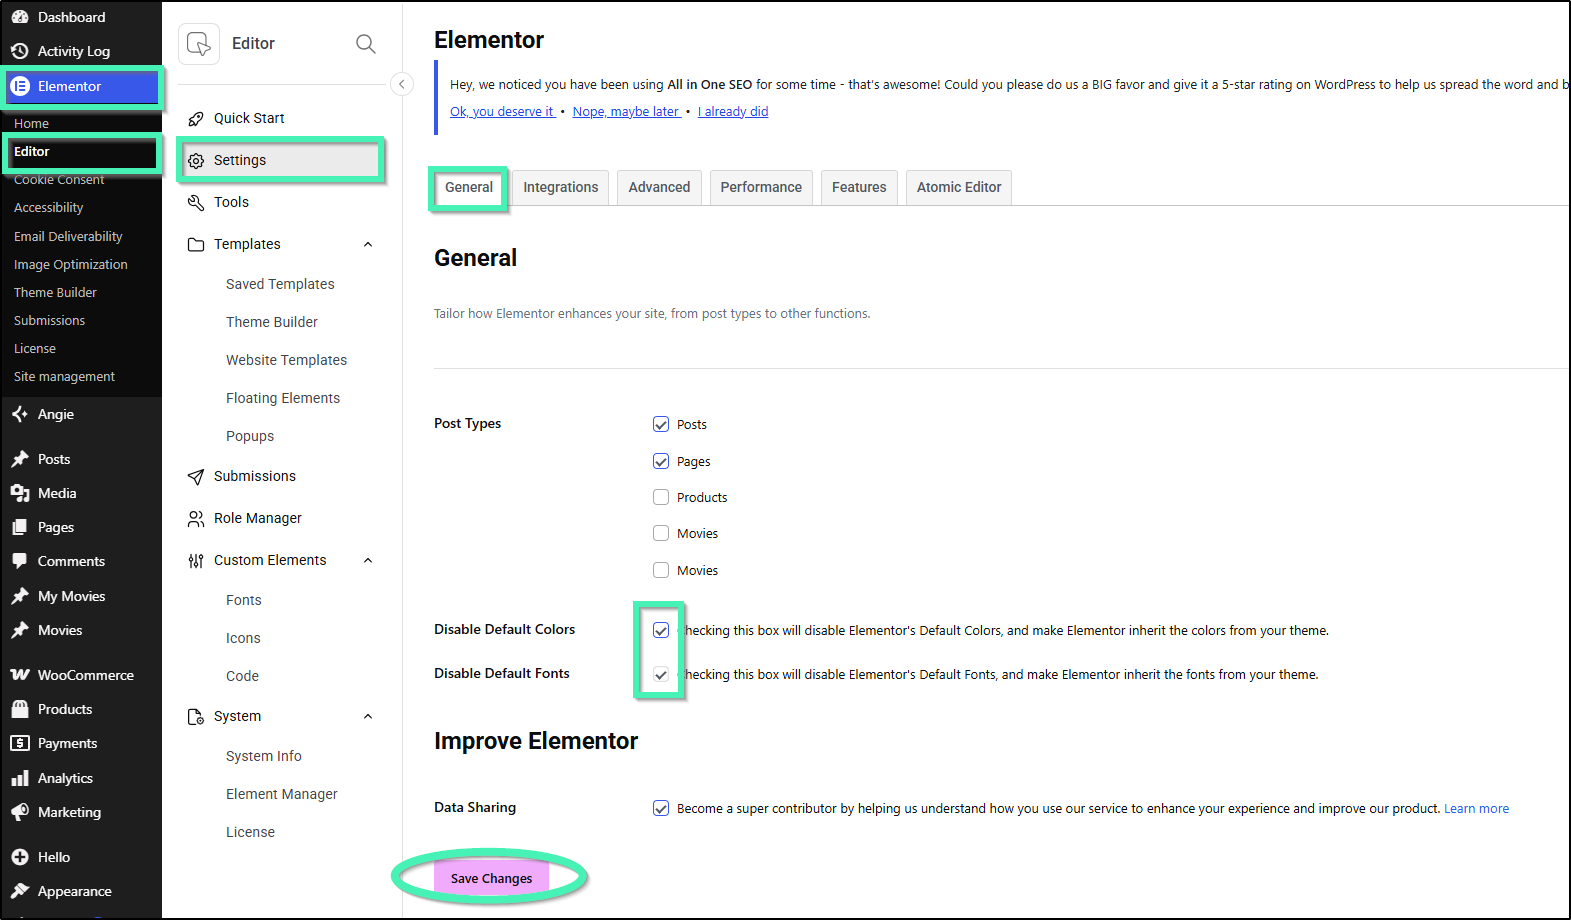The image size is (1571, 920).
Task: Open the Learn more link
Action: pyautogui.click(x=1476, y=809)
